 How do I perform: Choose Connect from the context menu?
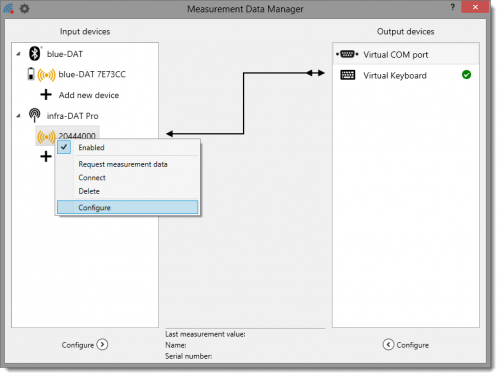[92, 178]
